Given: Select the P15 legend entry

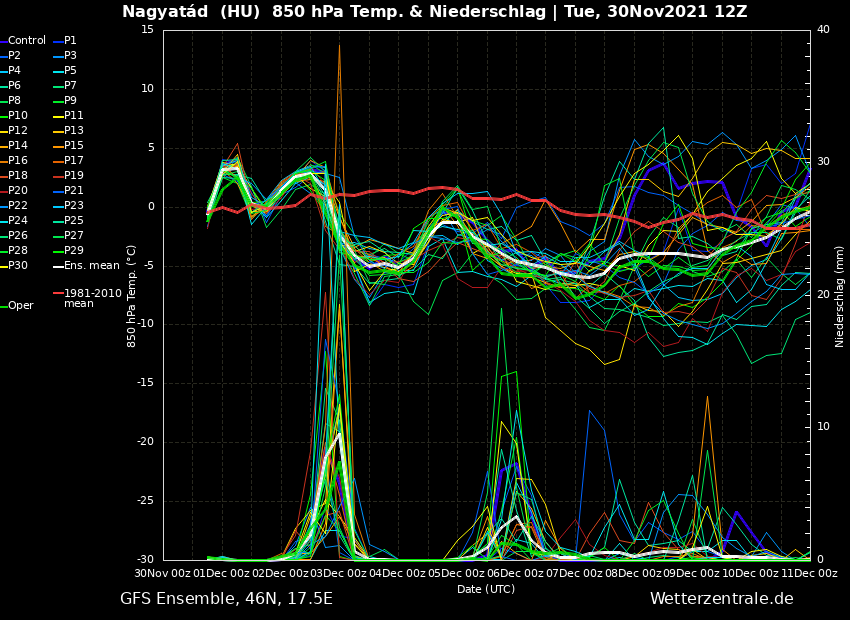Looking at the screenshot, I should 74,146.
